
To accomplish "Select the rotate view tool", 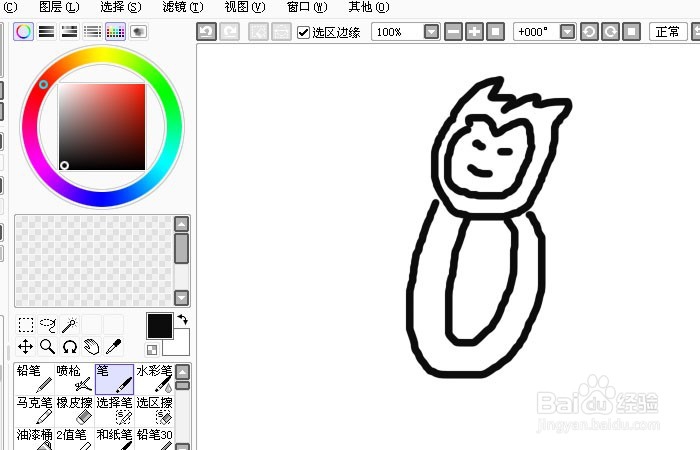I will pos(69,346).
